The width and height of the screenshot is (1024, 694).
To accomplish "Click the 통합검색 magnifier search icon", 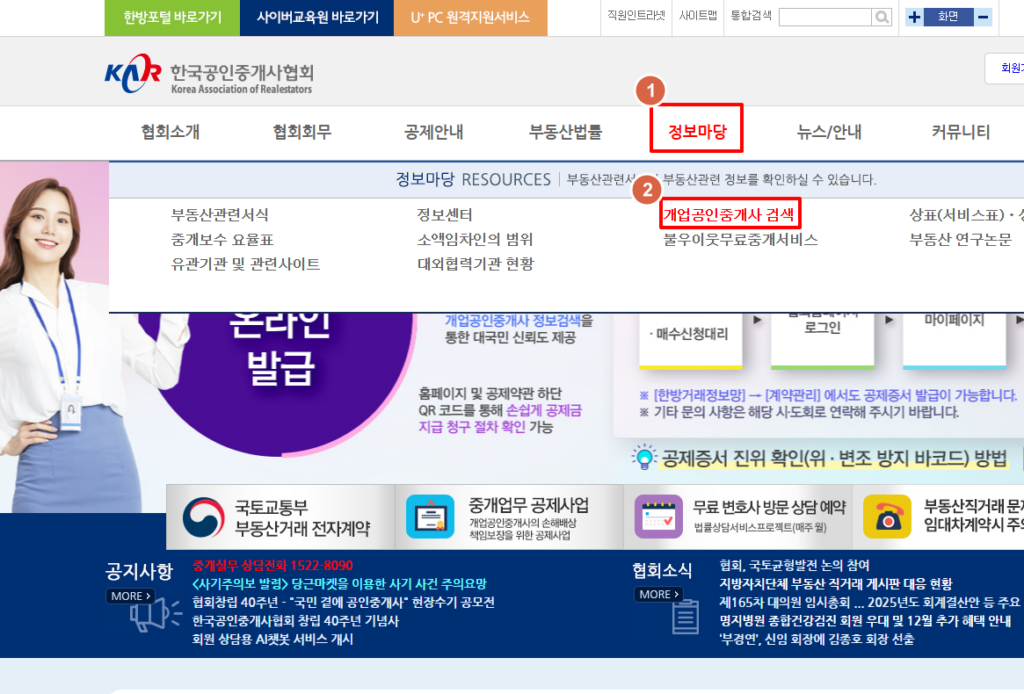I will coord(881,17).
